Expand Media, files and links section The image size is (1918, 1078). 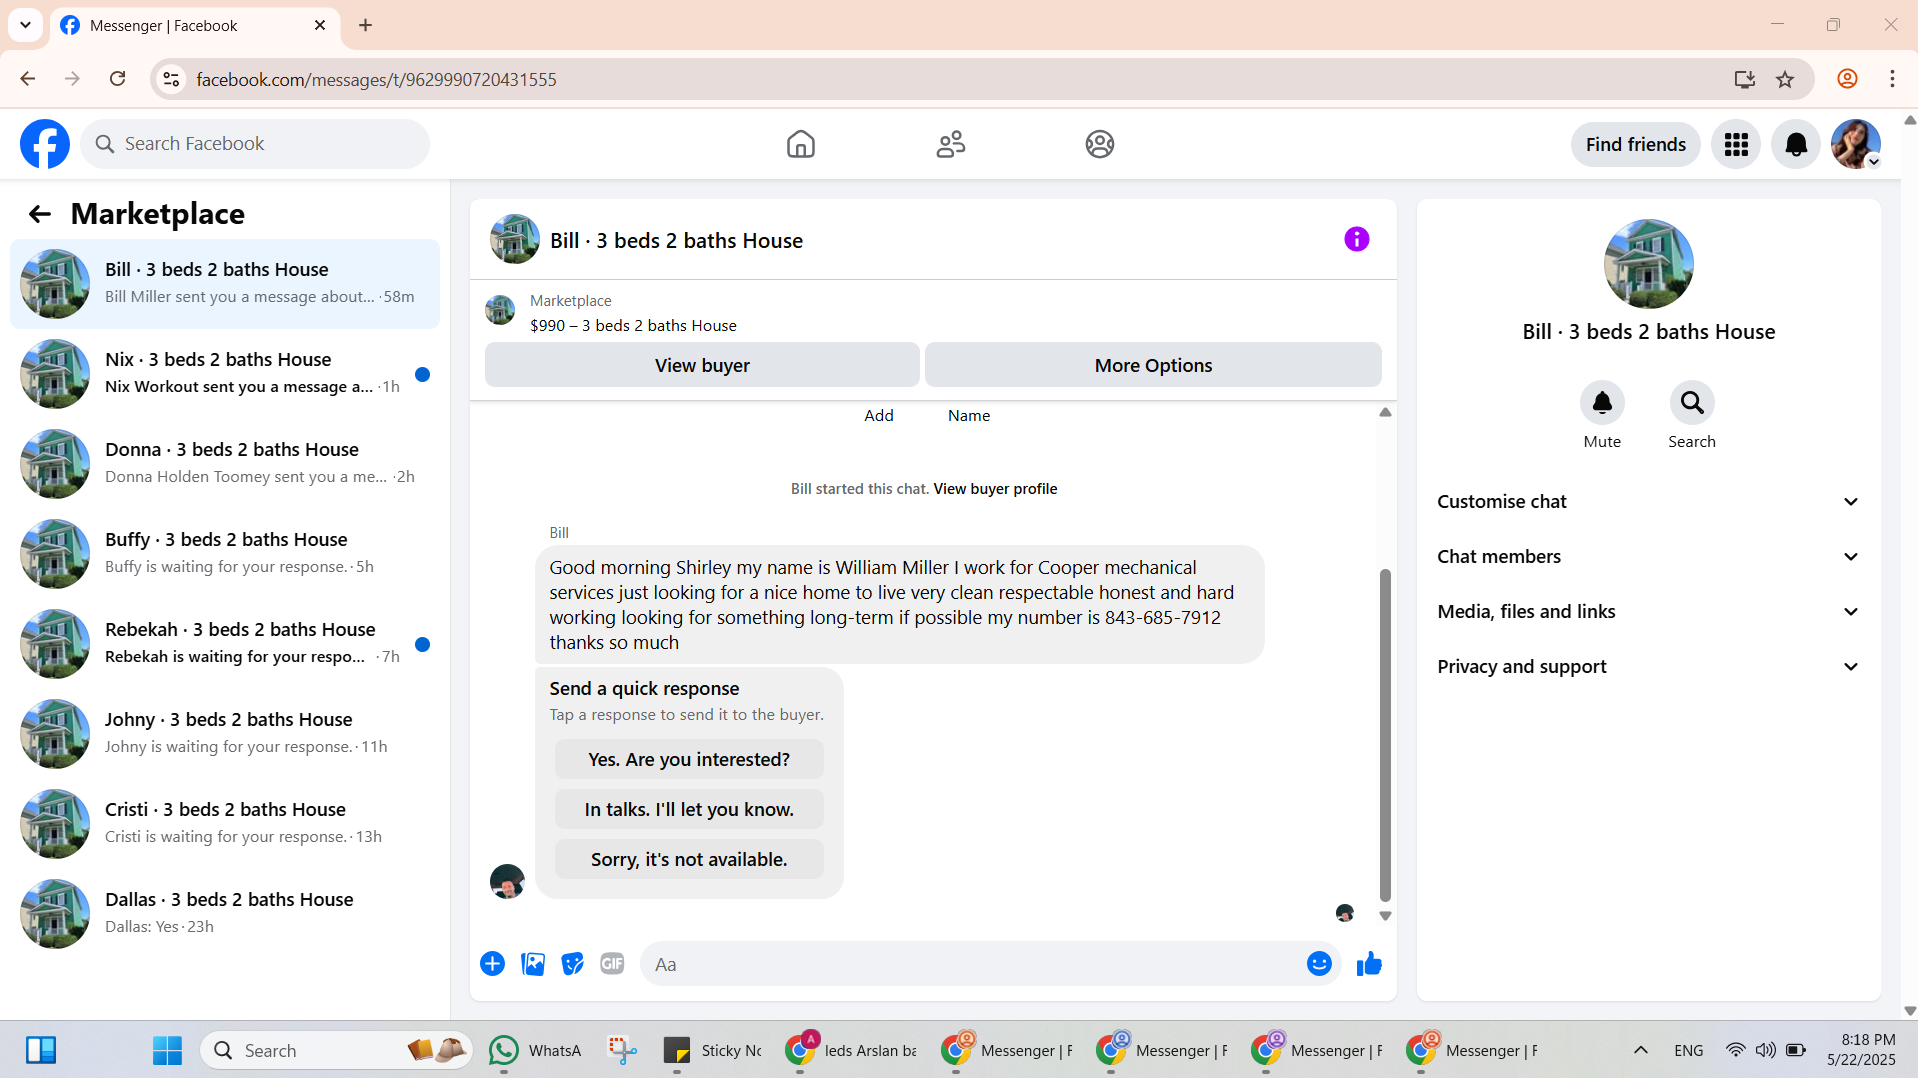tap(1648, 612)
